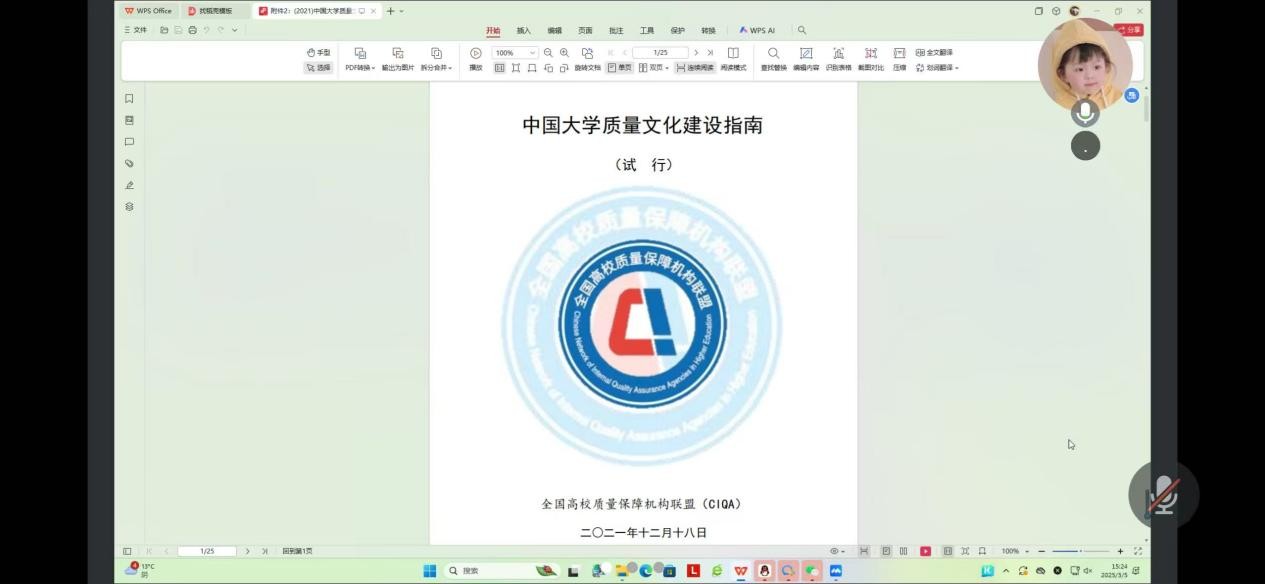Click the Edit Content (编辑内容) tool
1265x584 pixels.
(806, 54)
